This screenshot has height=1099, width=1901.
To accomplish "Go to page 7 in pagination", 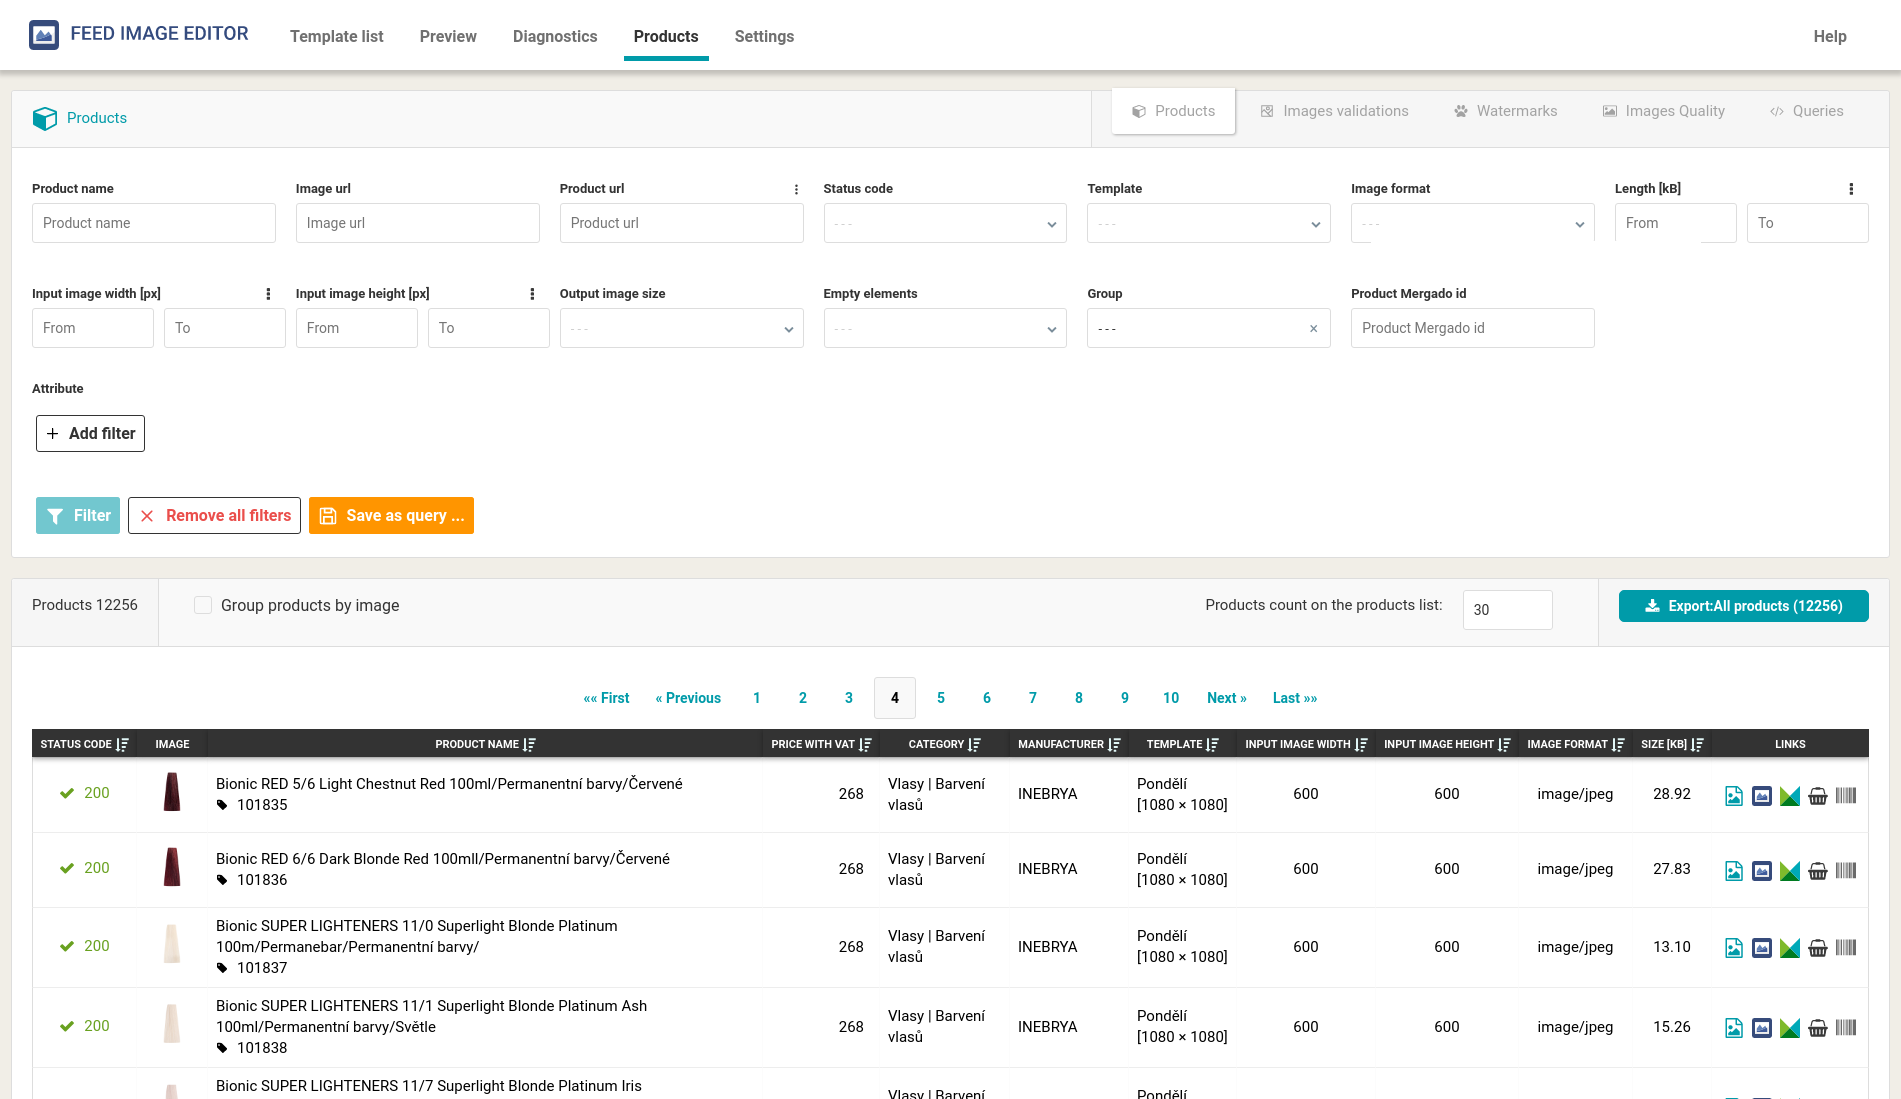I will point(1032,698).
